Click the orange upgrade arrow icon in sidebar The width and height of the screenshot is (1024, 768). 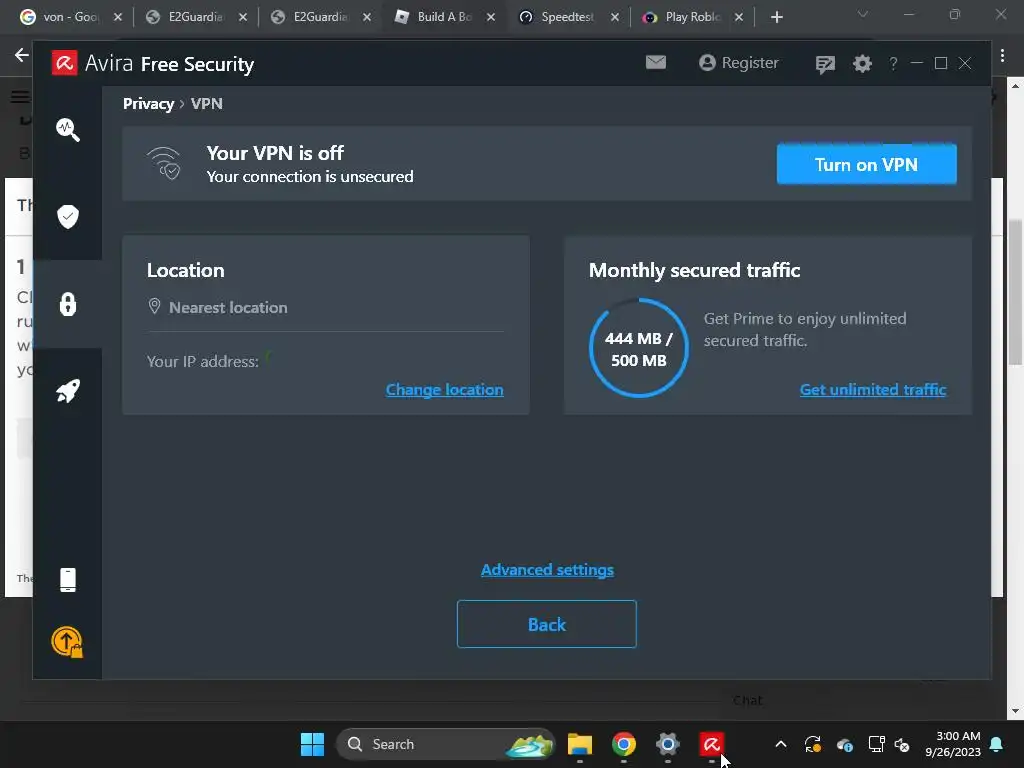pyautogui.click(x=67, y=642)
